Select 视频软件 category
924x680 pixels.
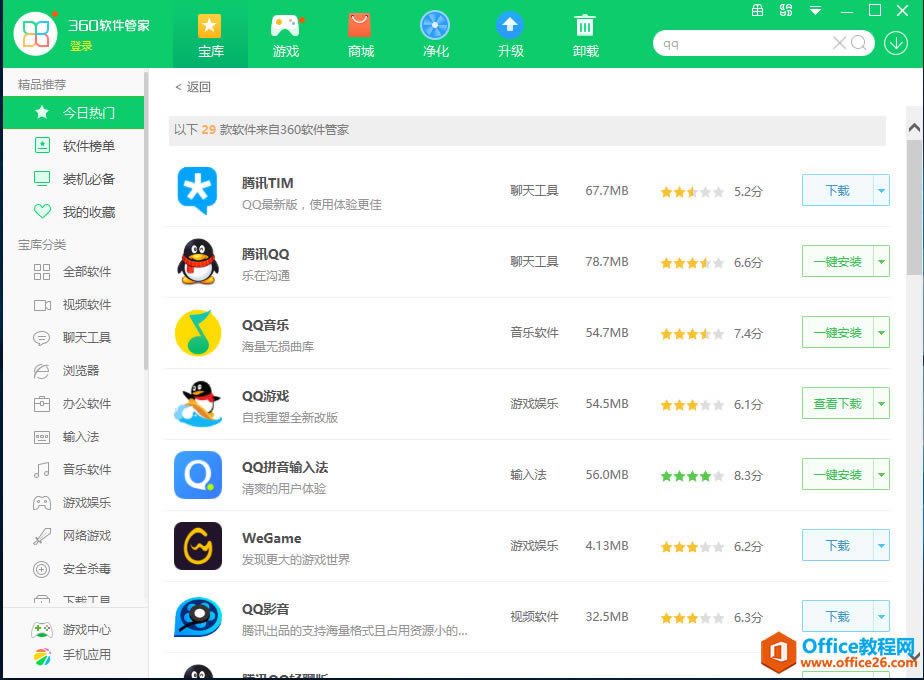[x=74, y=305]
